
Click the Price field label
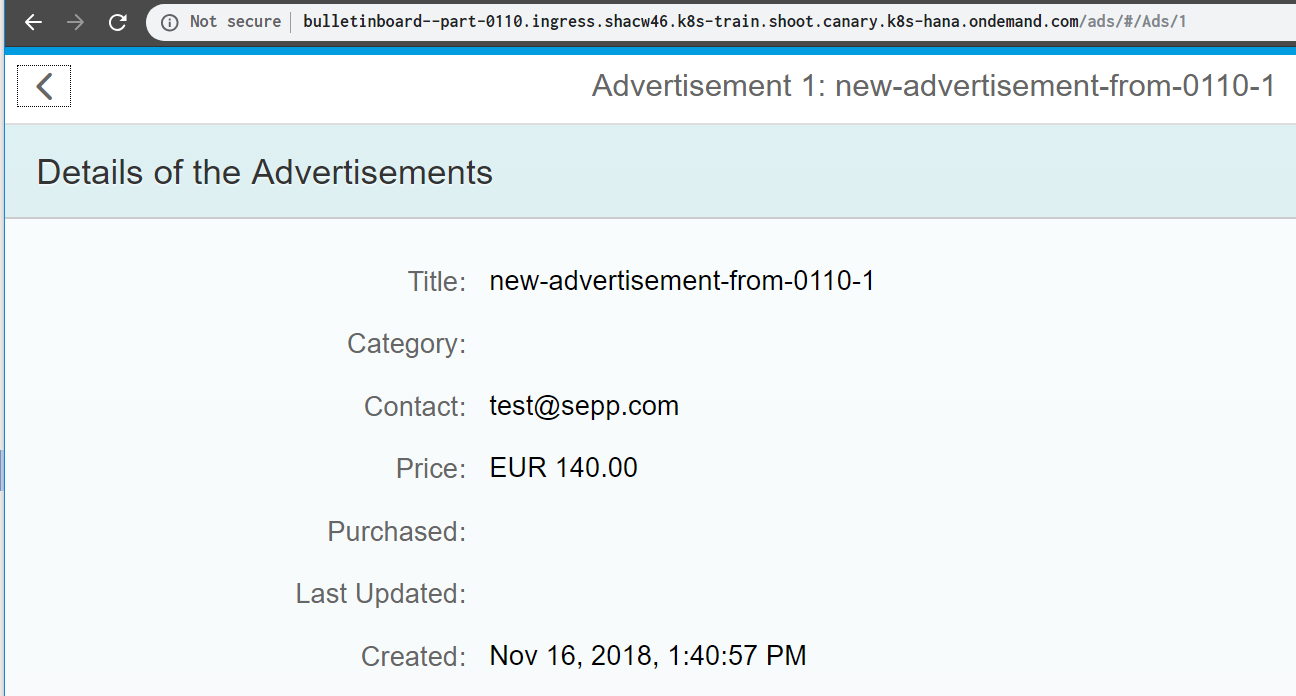[x=431, y=469]
